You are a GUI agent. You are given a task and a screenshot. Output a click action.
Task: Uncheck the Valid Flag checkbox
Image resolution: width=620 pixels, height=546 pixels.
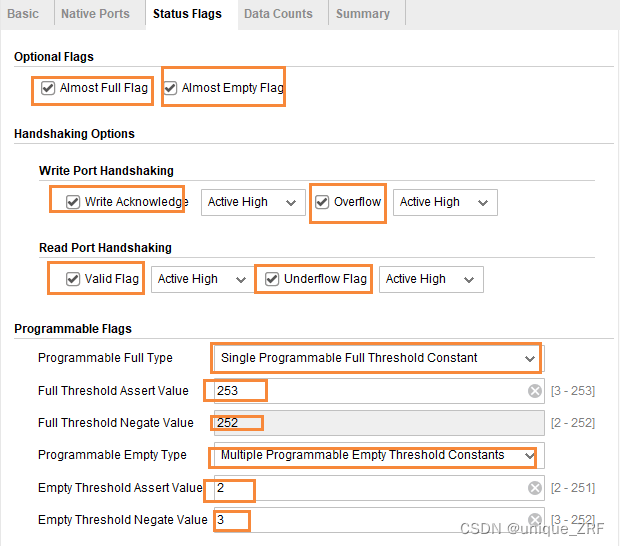pos(73,279)
